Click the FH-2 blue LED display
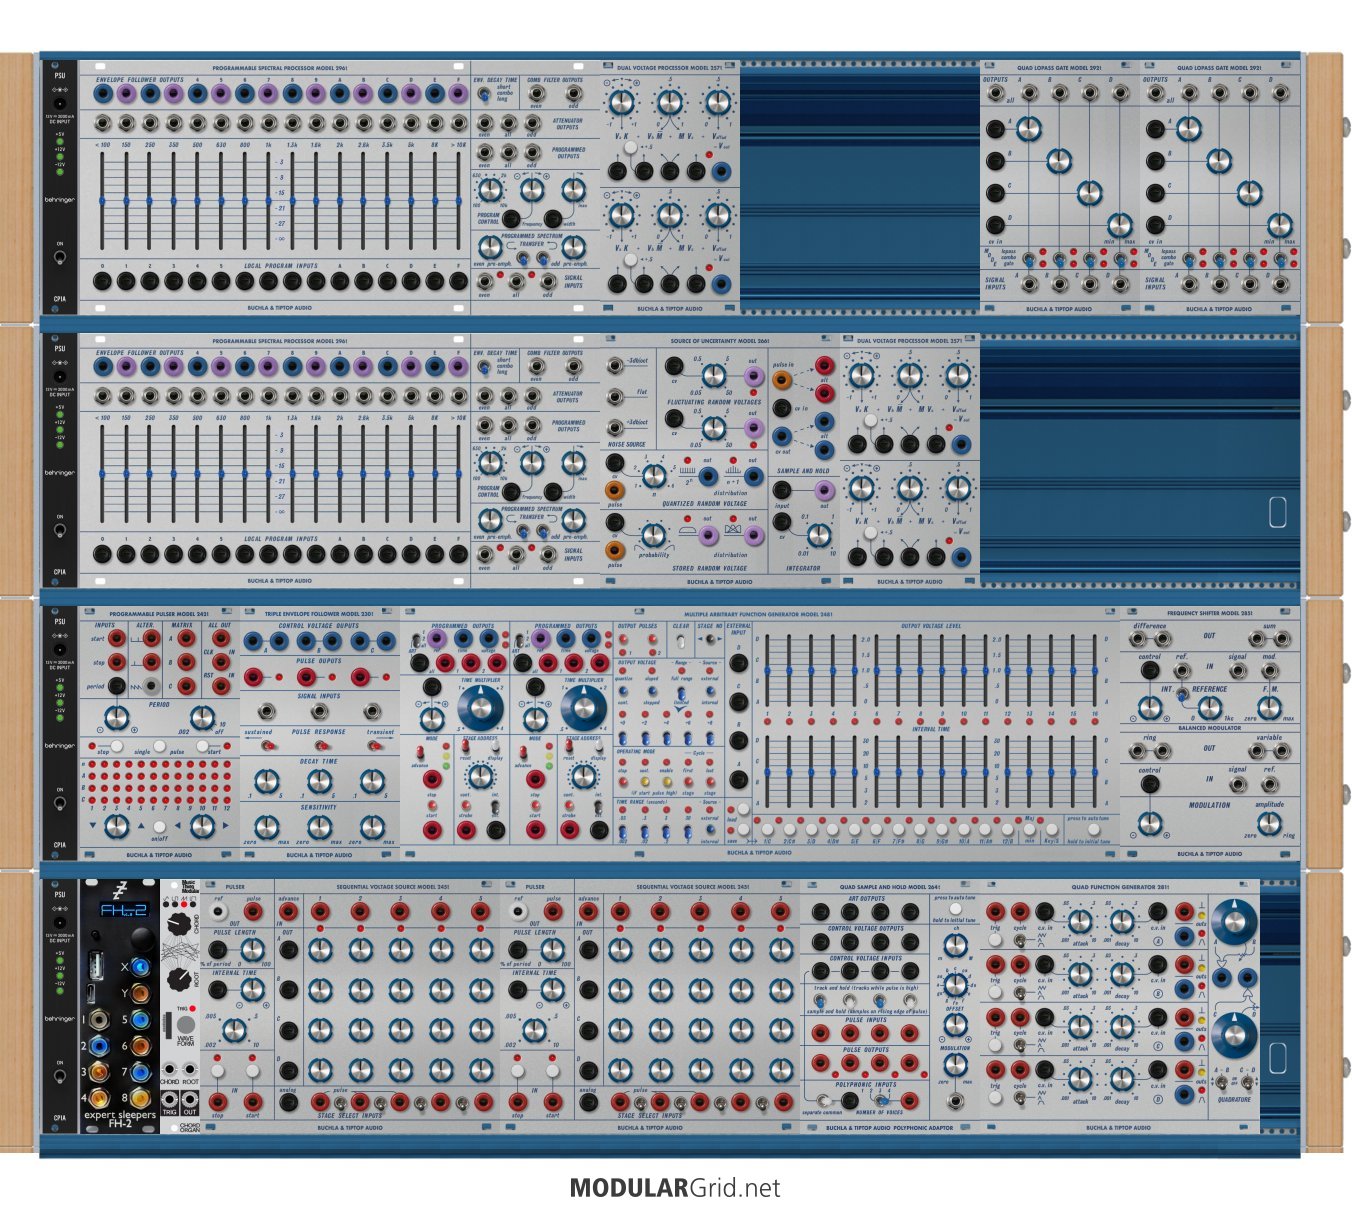The image size is (1352, 1209). [124, 910]
